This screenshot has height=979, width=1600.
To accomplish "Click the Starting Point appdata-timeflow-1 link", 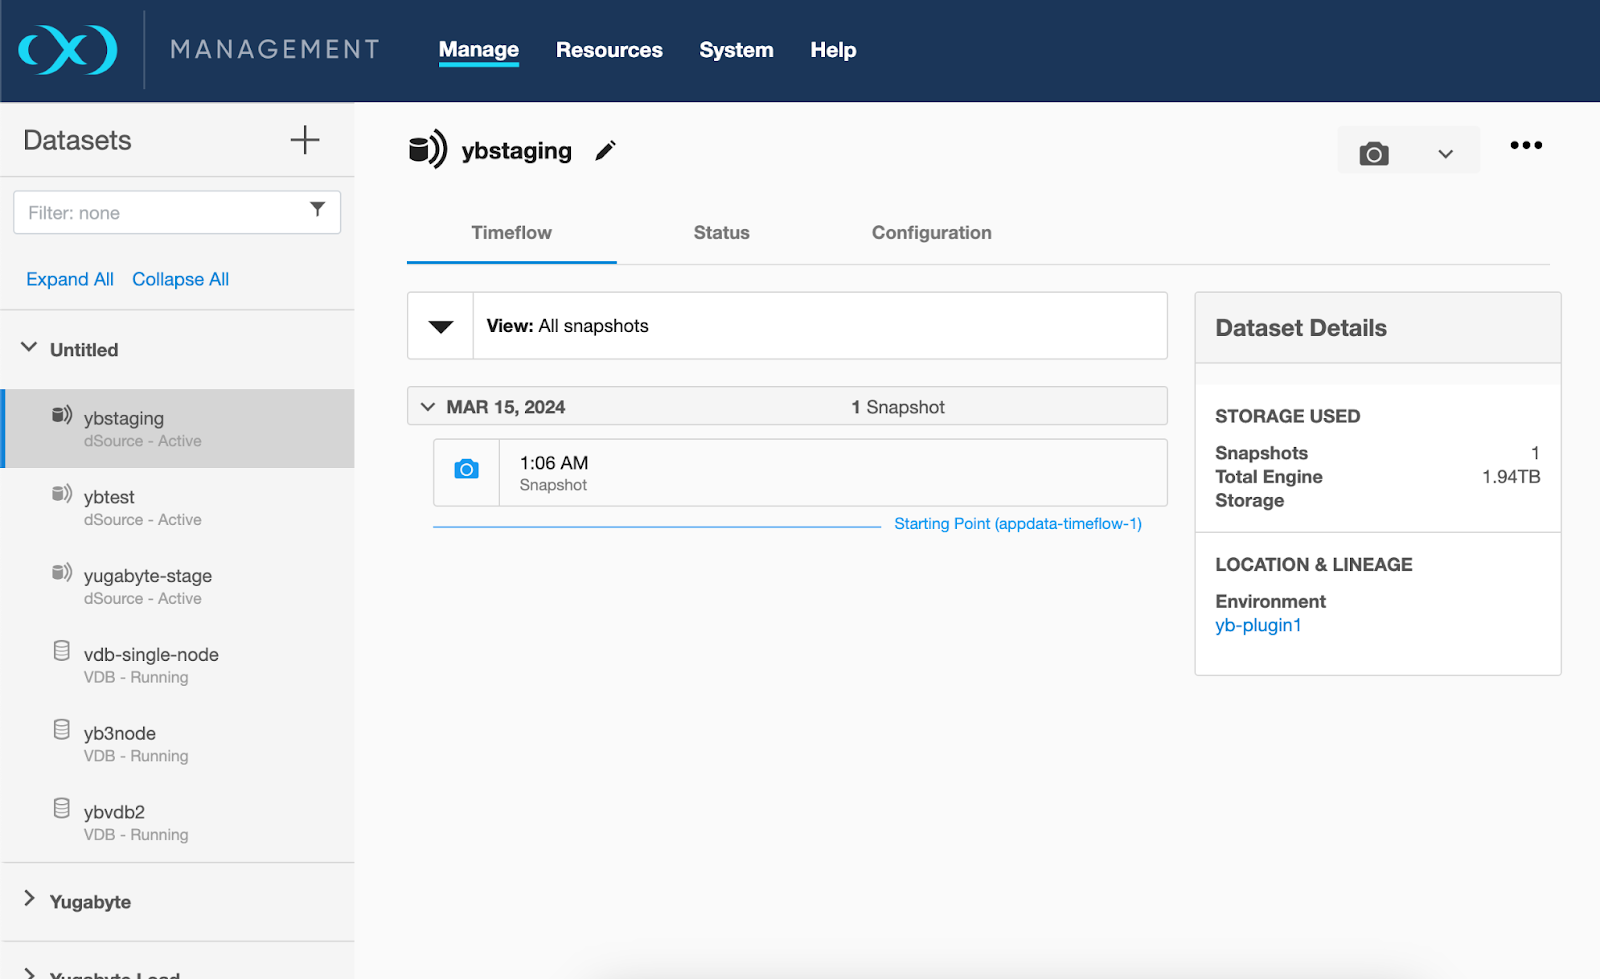I will coord(1018,523).
